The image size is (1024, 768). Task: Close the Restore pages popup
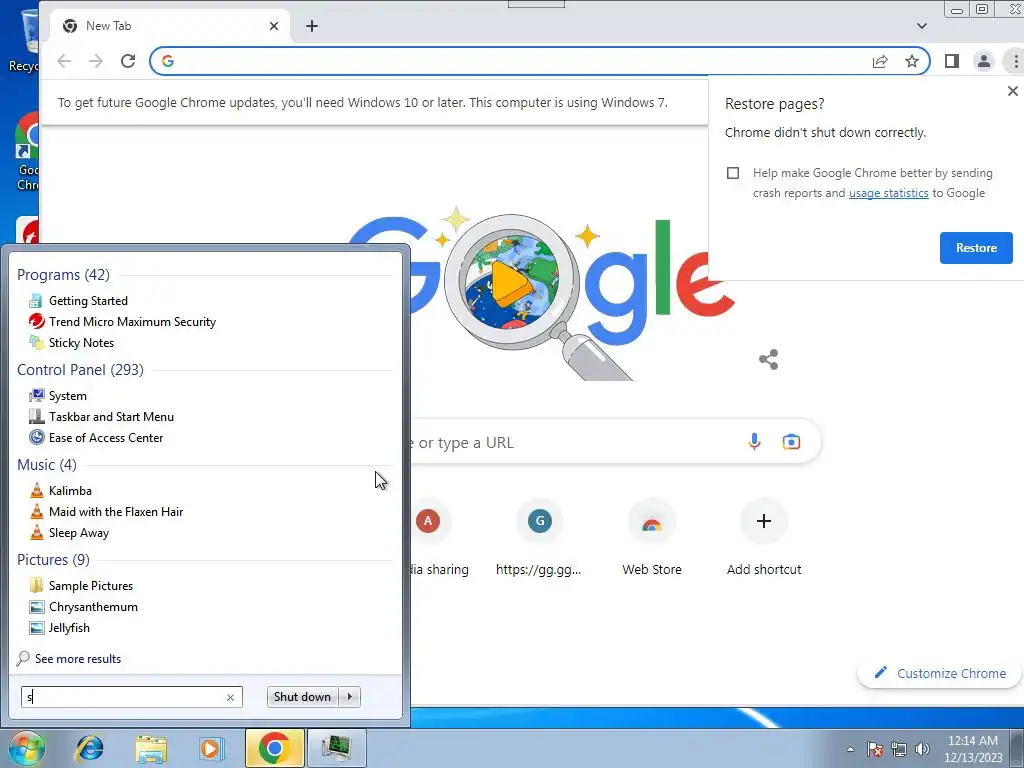tap(1012, 91)
